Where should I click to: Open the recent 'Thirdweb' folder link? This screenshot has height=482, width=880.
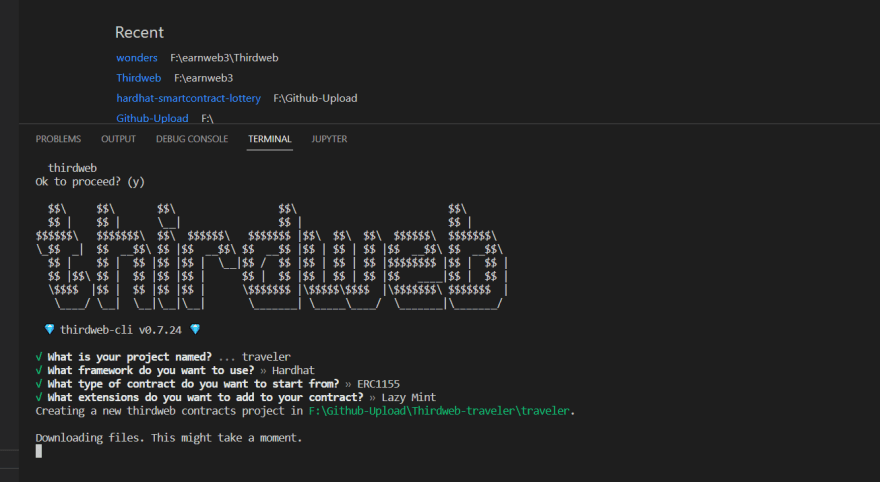click(139, 78)
